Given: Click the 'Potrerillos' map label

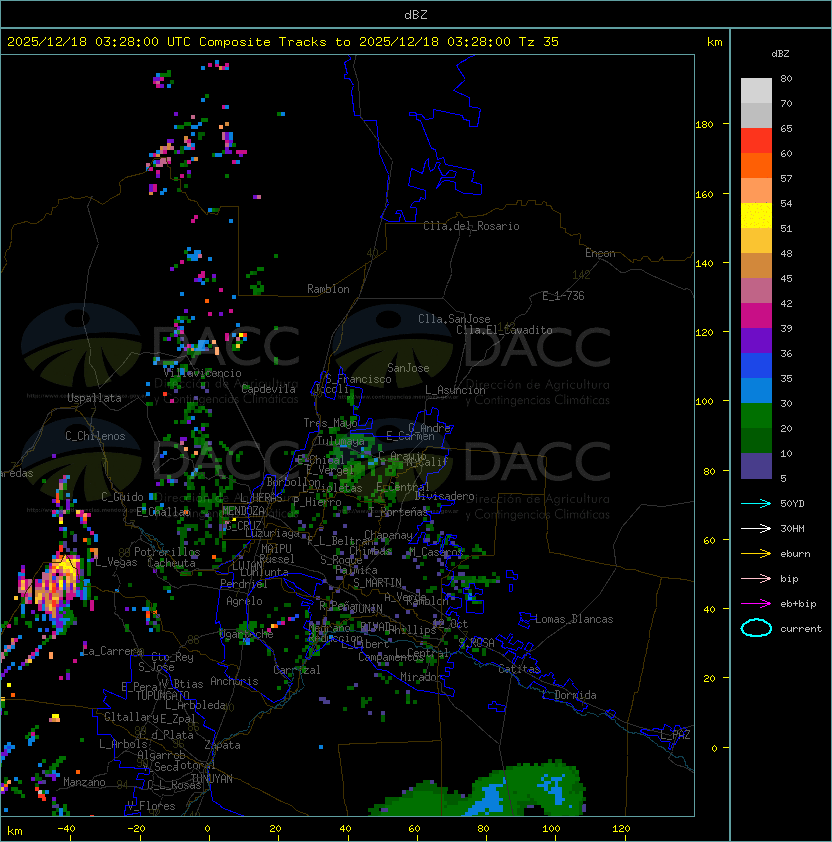Looking at the screenshot, I should point(167,552).
